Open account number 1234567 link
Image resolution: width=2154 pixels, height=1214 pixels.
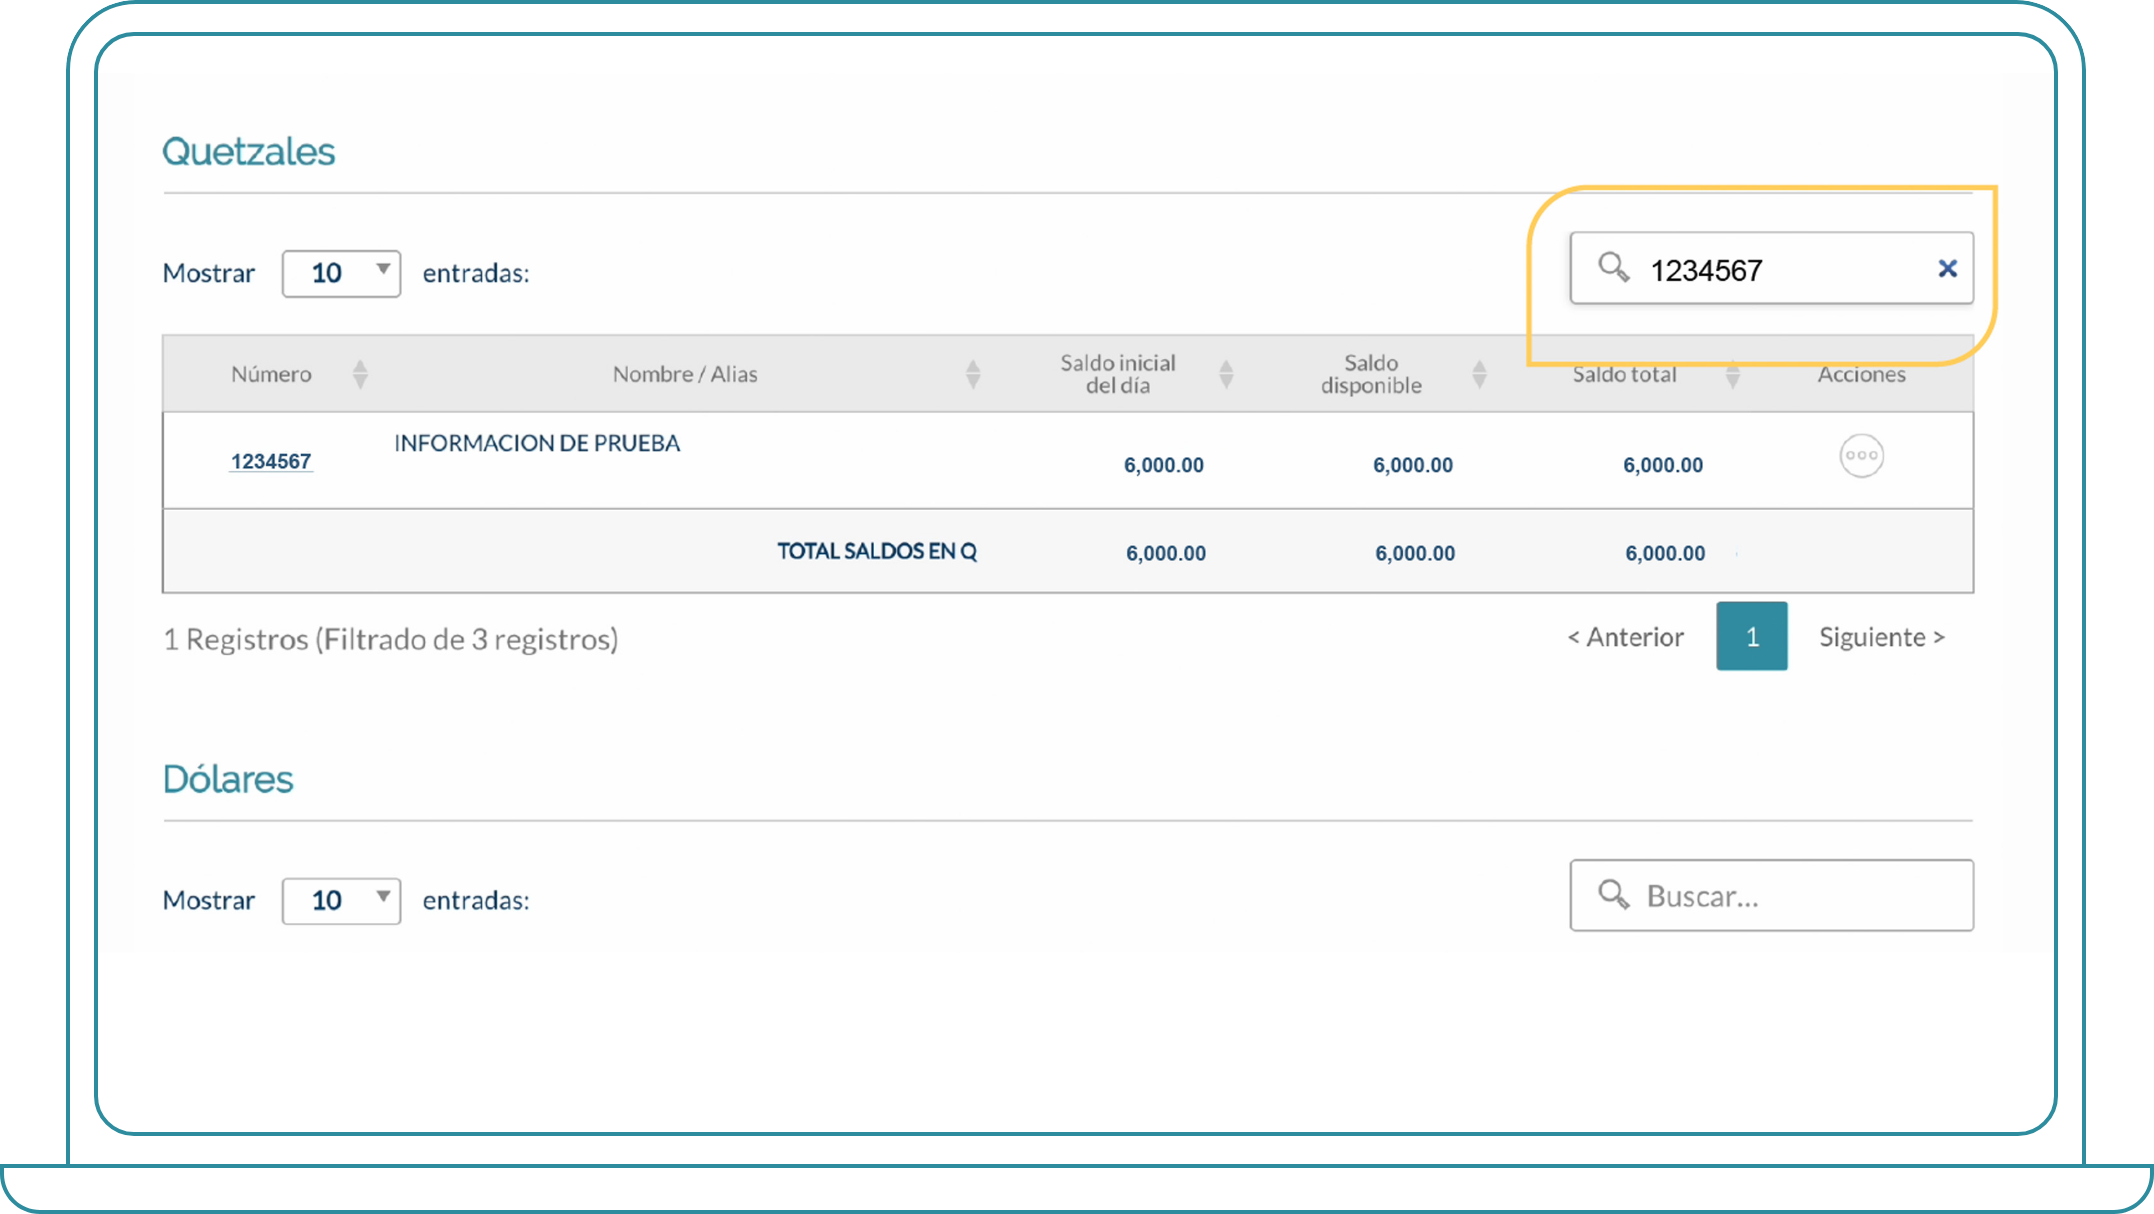point(271,461)
